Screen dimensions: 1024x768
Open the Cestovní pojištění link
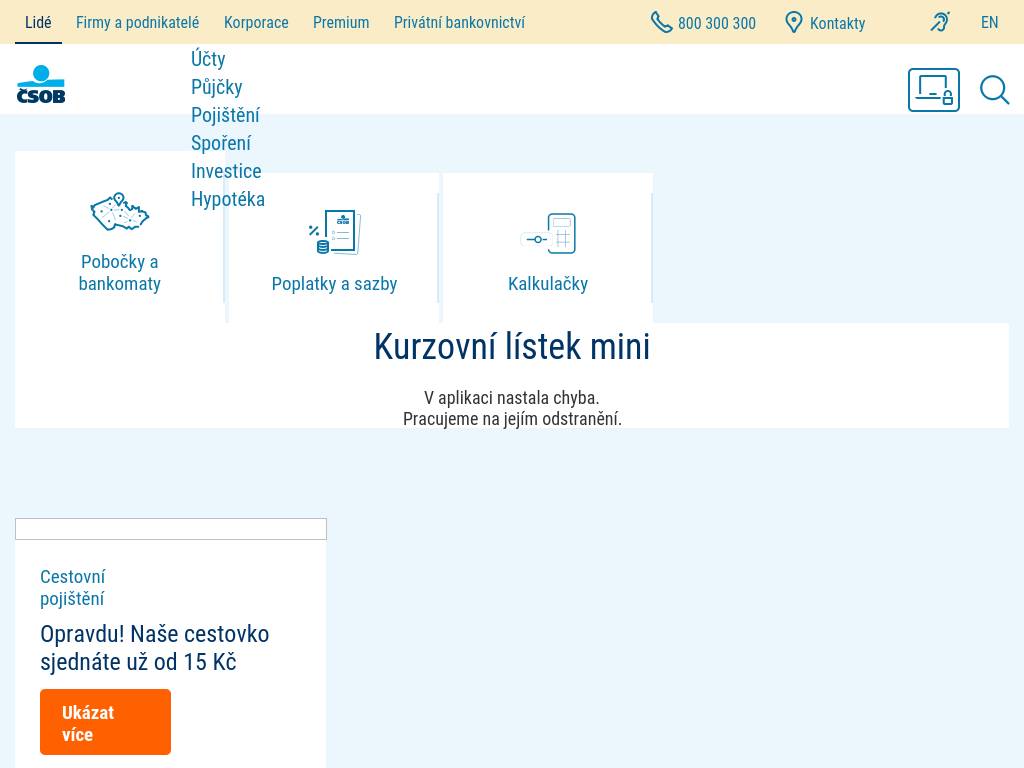(x=72, y=587)
